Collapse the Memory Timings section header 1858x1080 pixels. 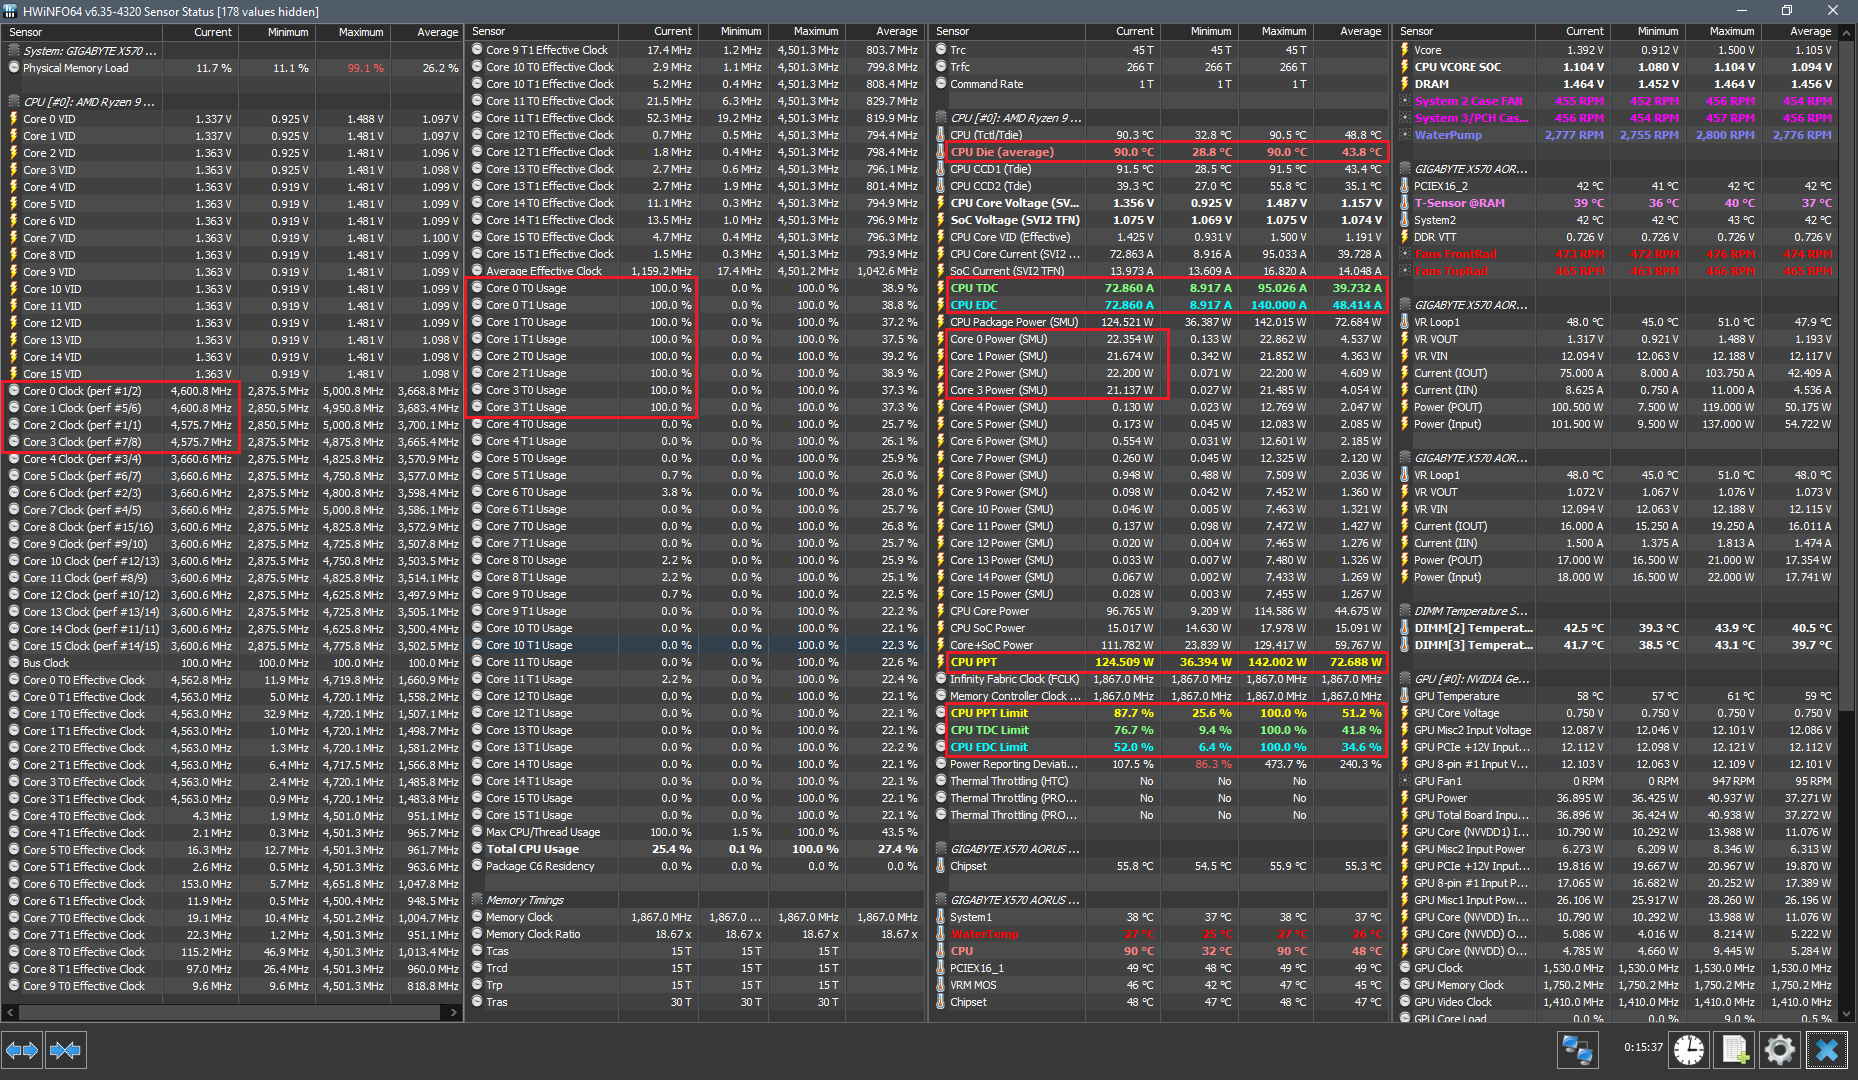pos(522,899)
